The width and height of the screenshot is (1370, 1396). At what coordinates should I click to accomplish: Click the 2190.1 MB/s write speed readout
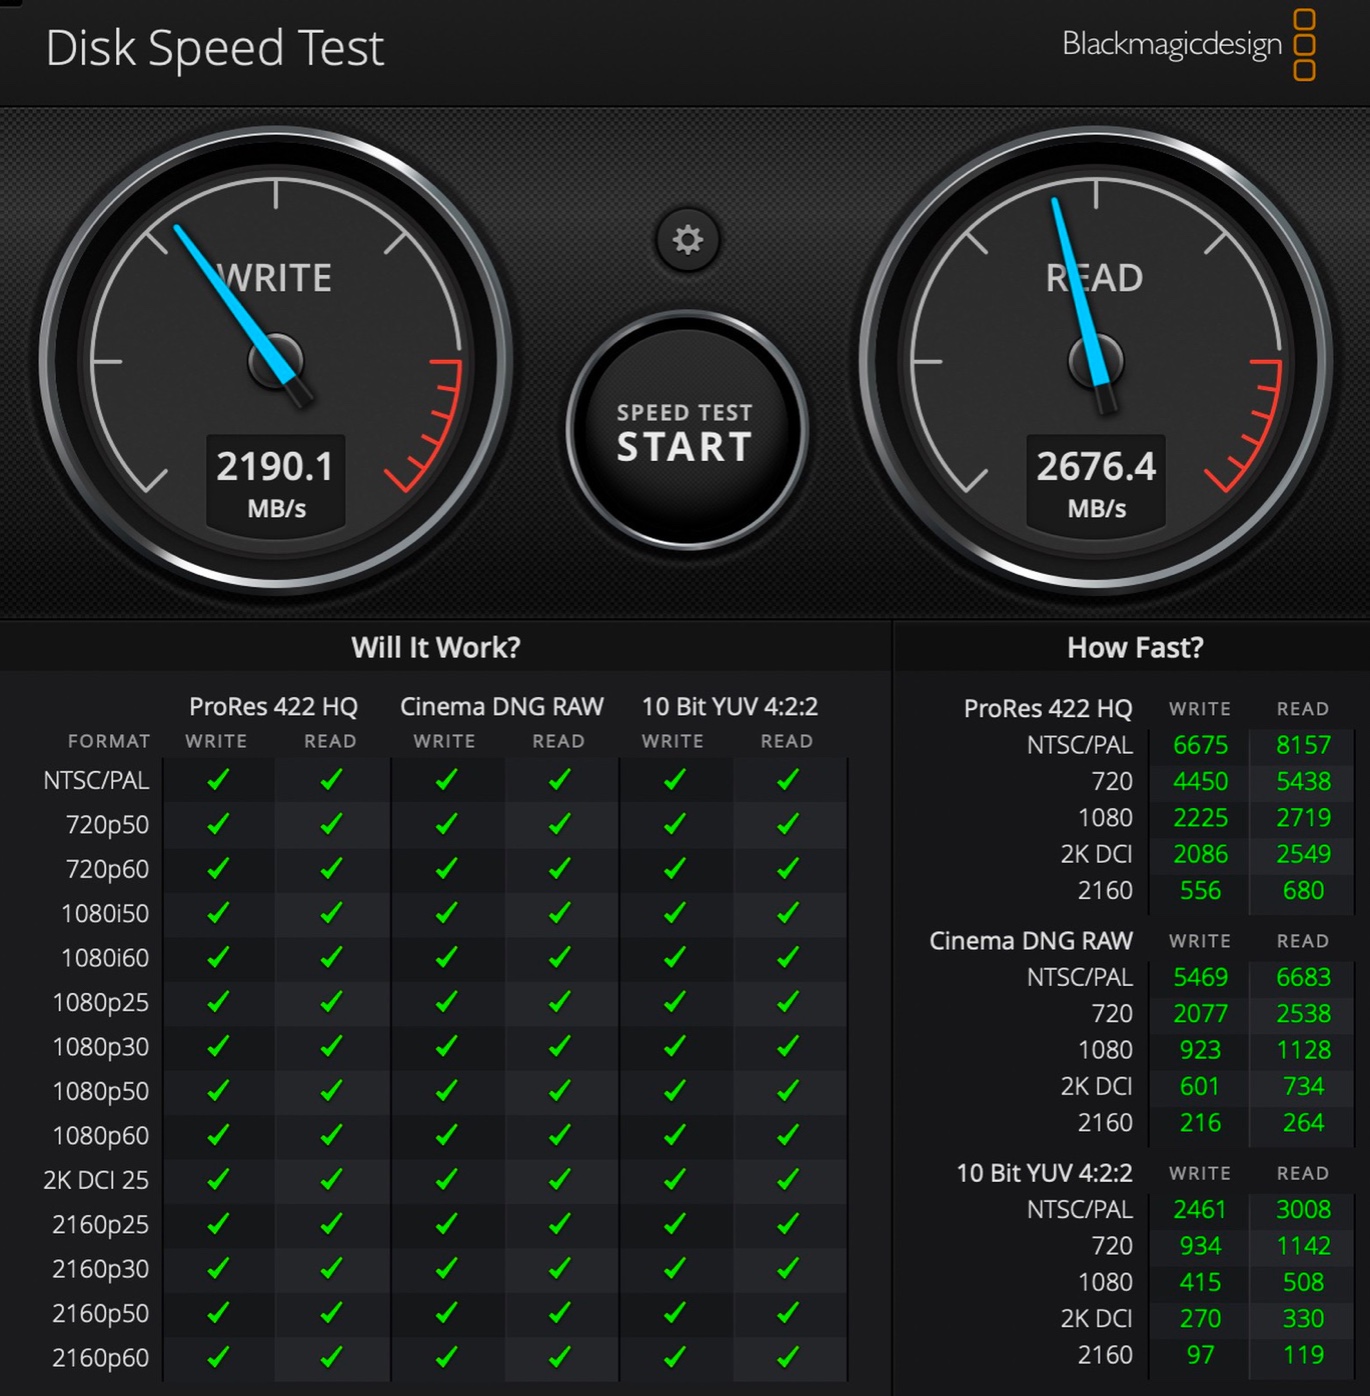276,482
